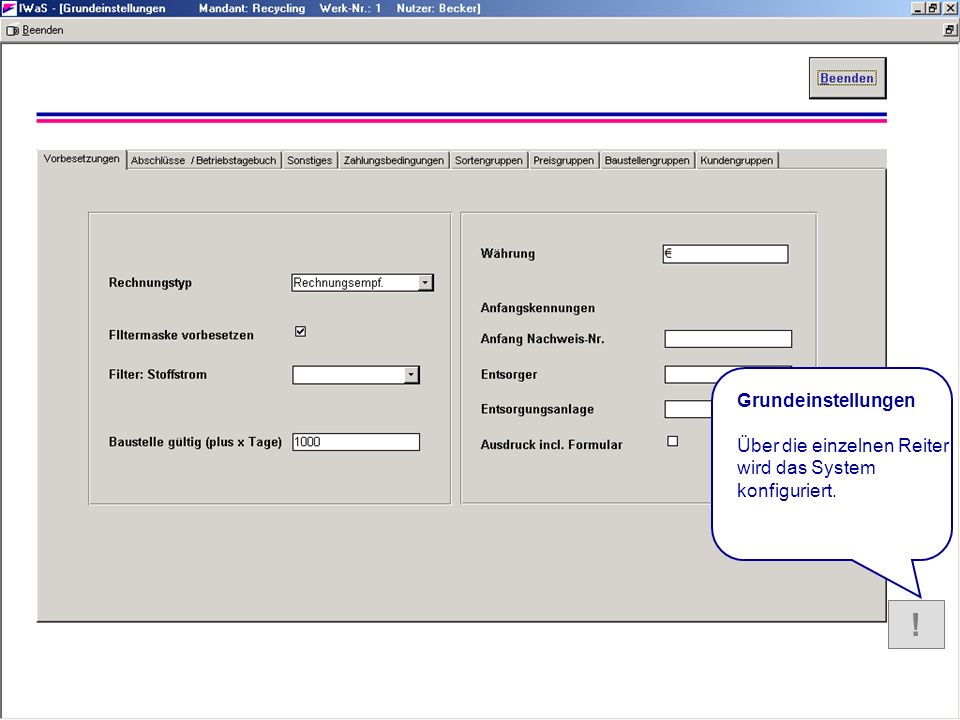Open the Sonstiges tab
This screenshot has height=720, width=960.
(309, 160)
